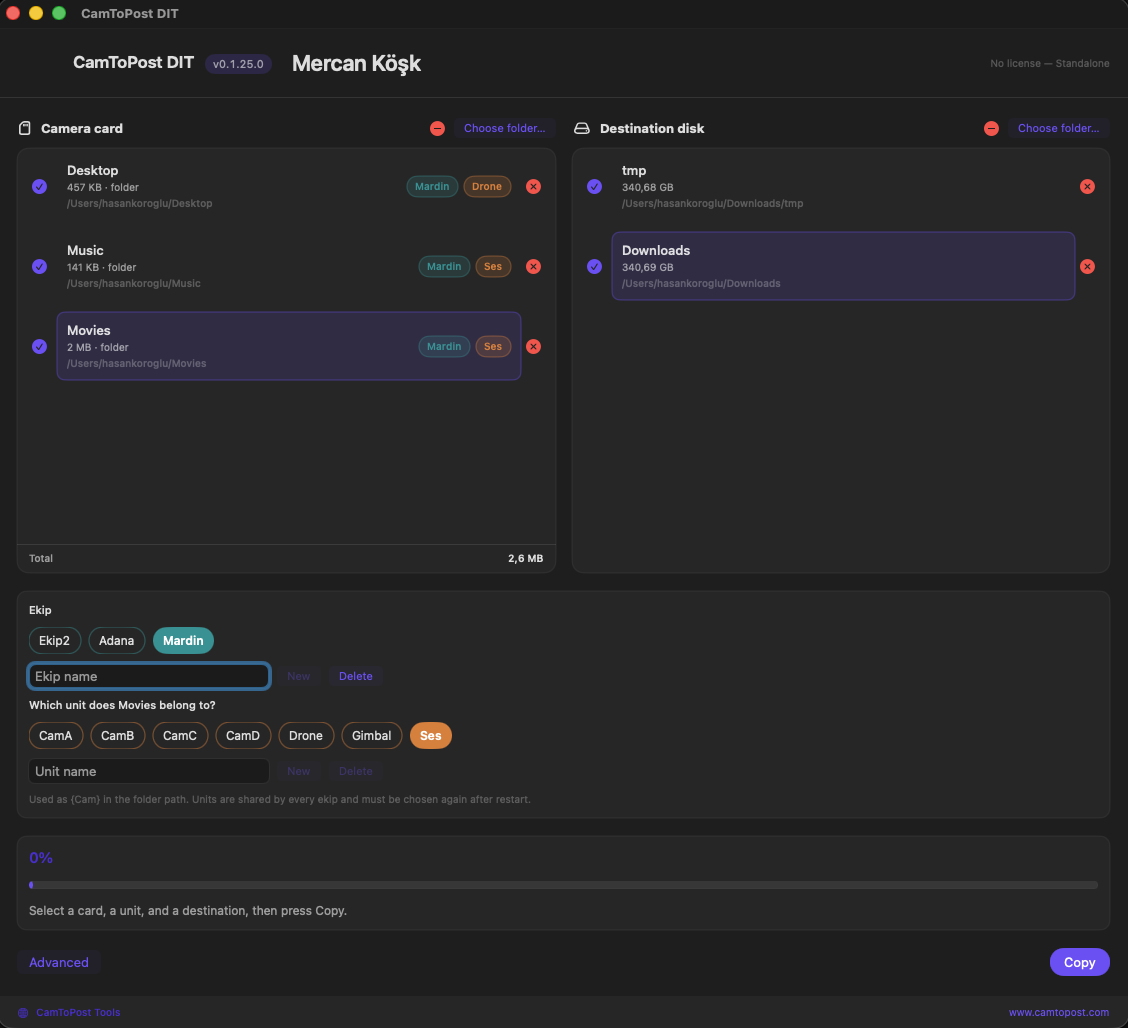Screen dimensions: 1128x1028
Task: Assign Movies to CamC unit
Action: 180,735
